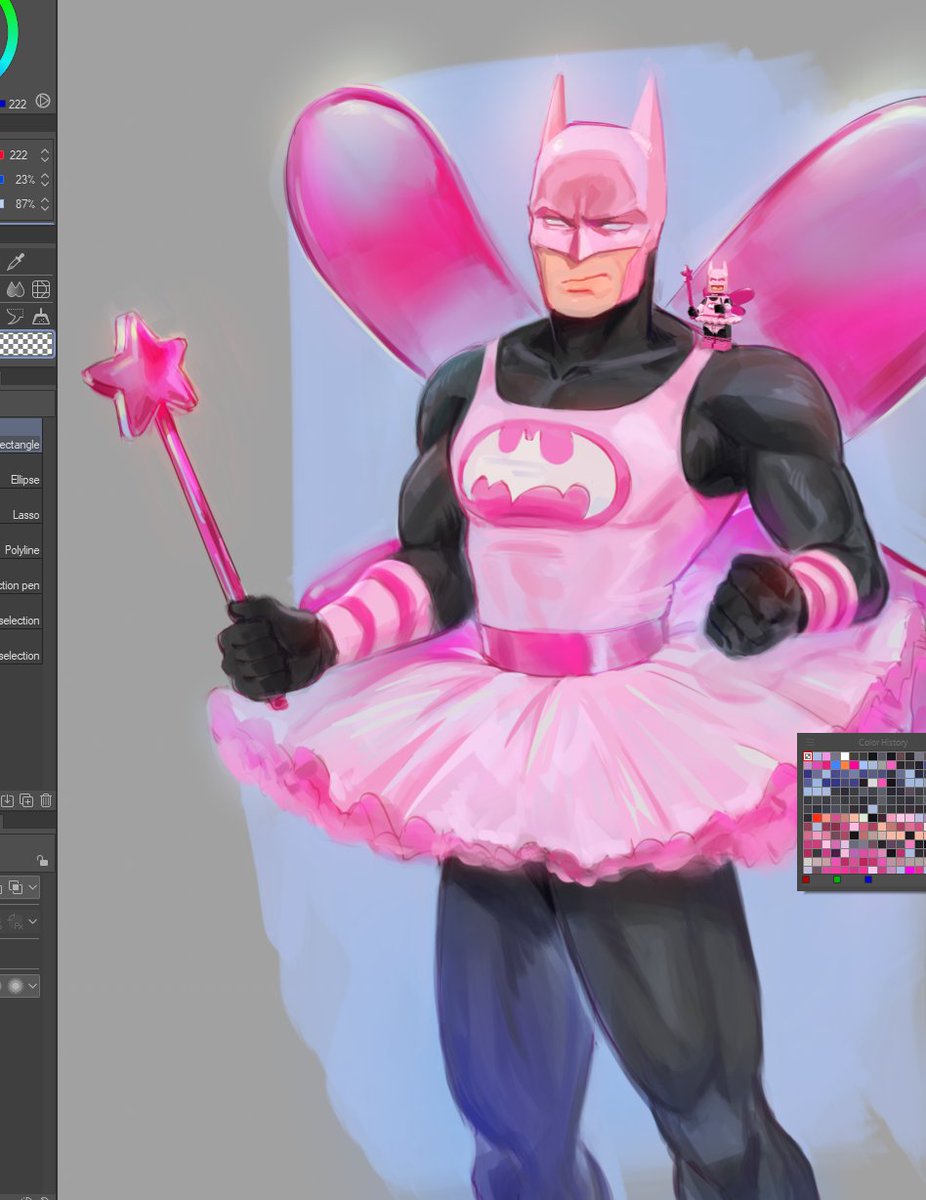
Task: Click the 87% value field
Action: pyautogui.click(x=25, y=204)
